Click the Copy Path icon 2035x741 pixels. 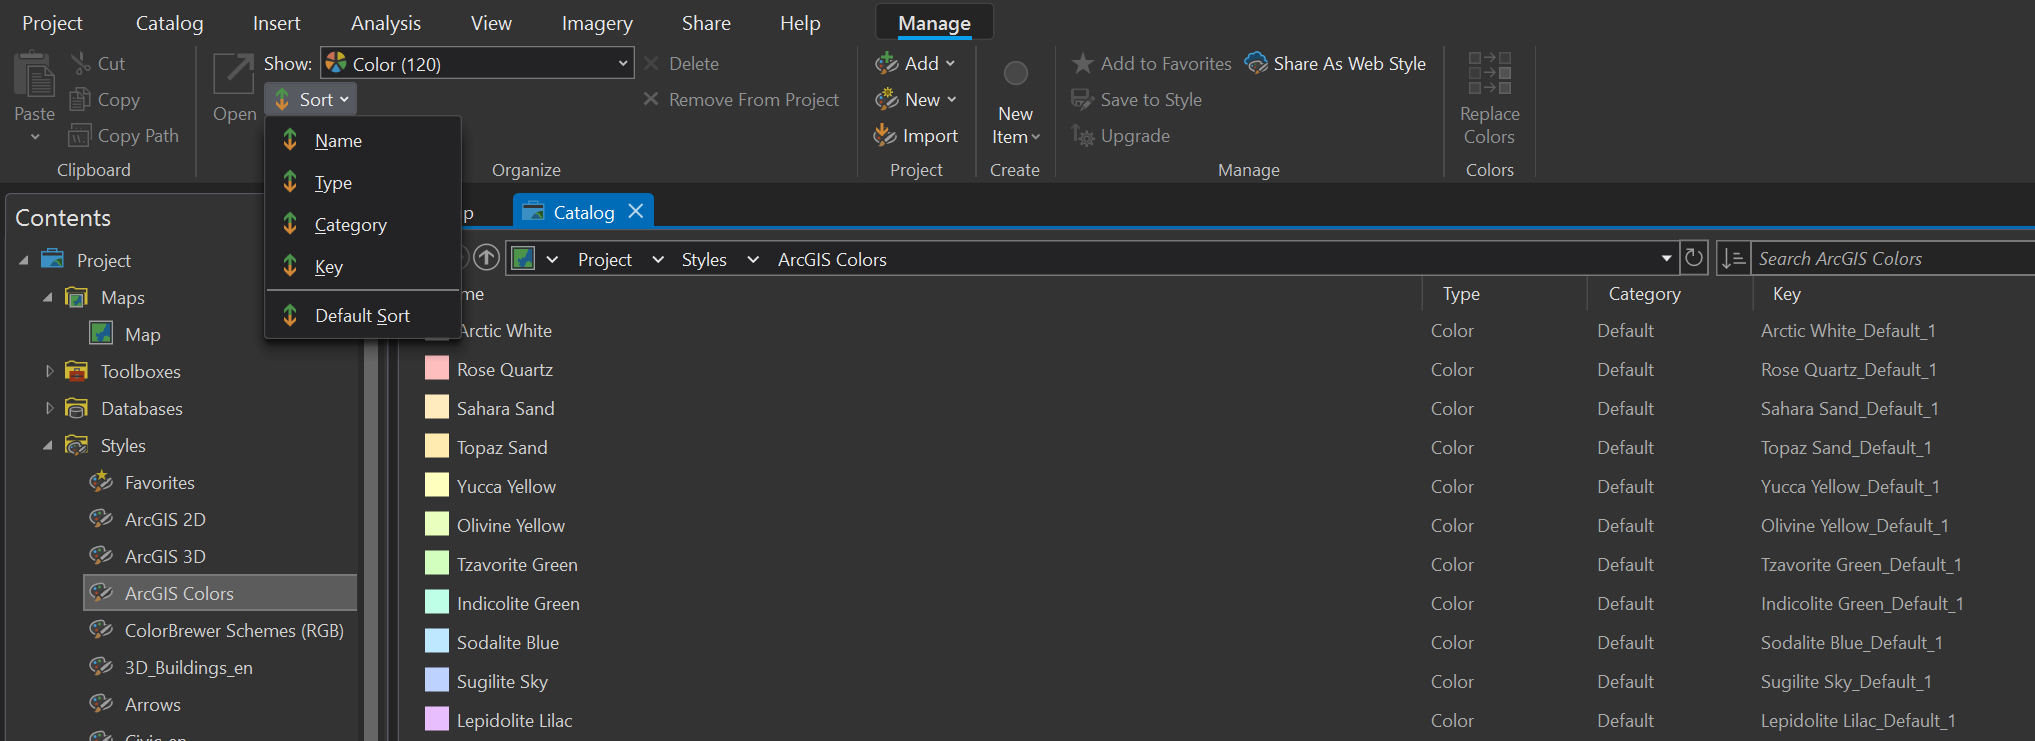[x=80, y=135]
